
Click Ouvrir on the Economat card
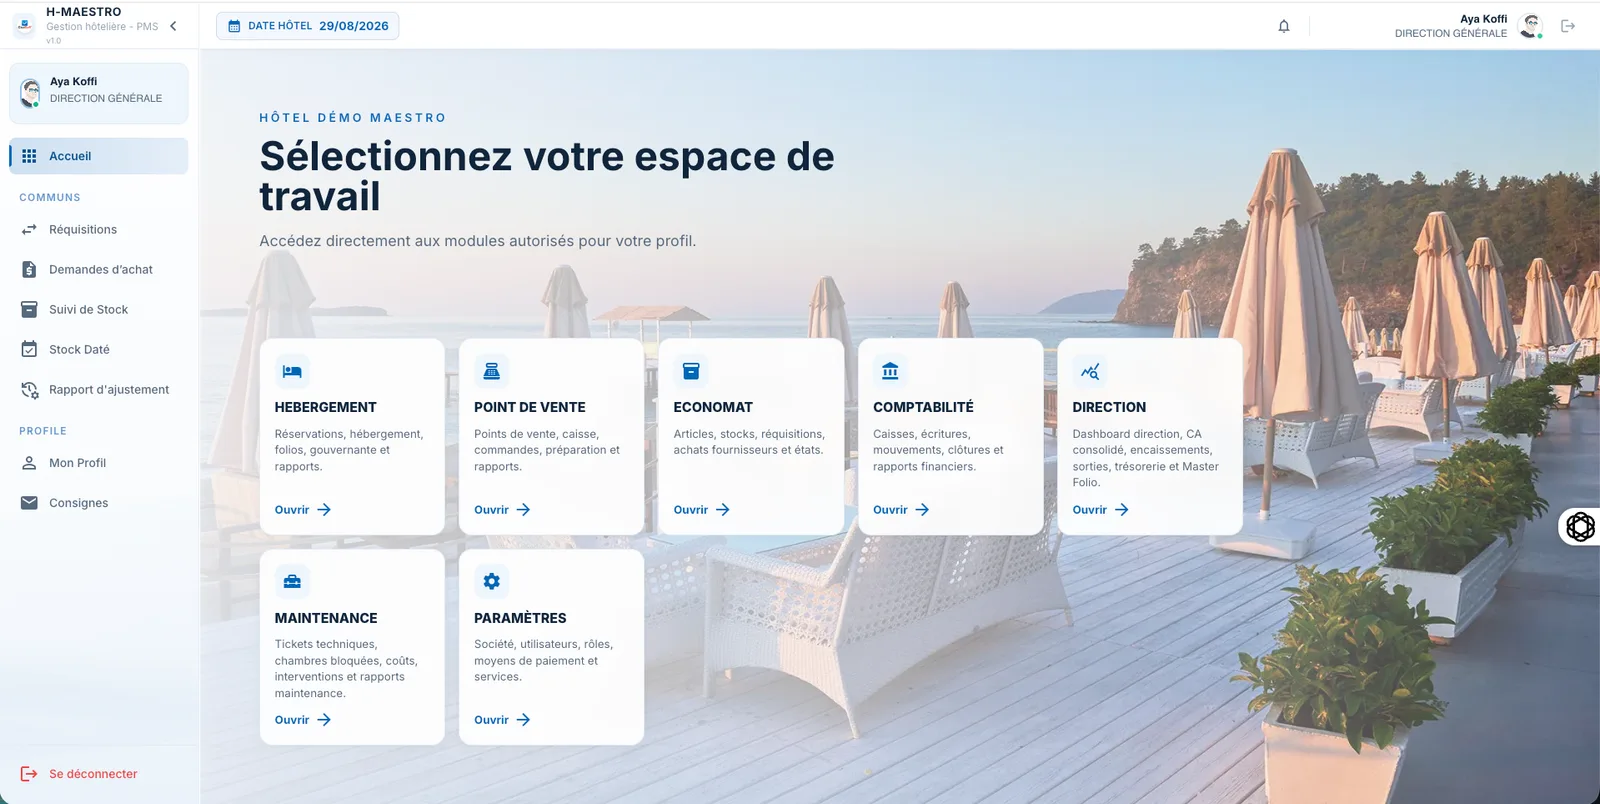[x=702, y=510]
